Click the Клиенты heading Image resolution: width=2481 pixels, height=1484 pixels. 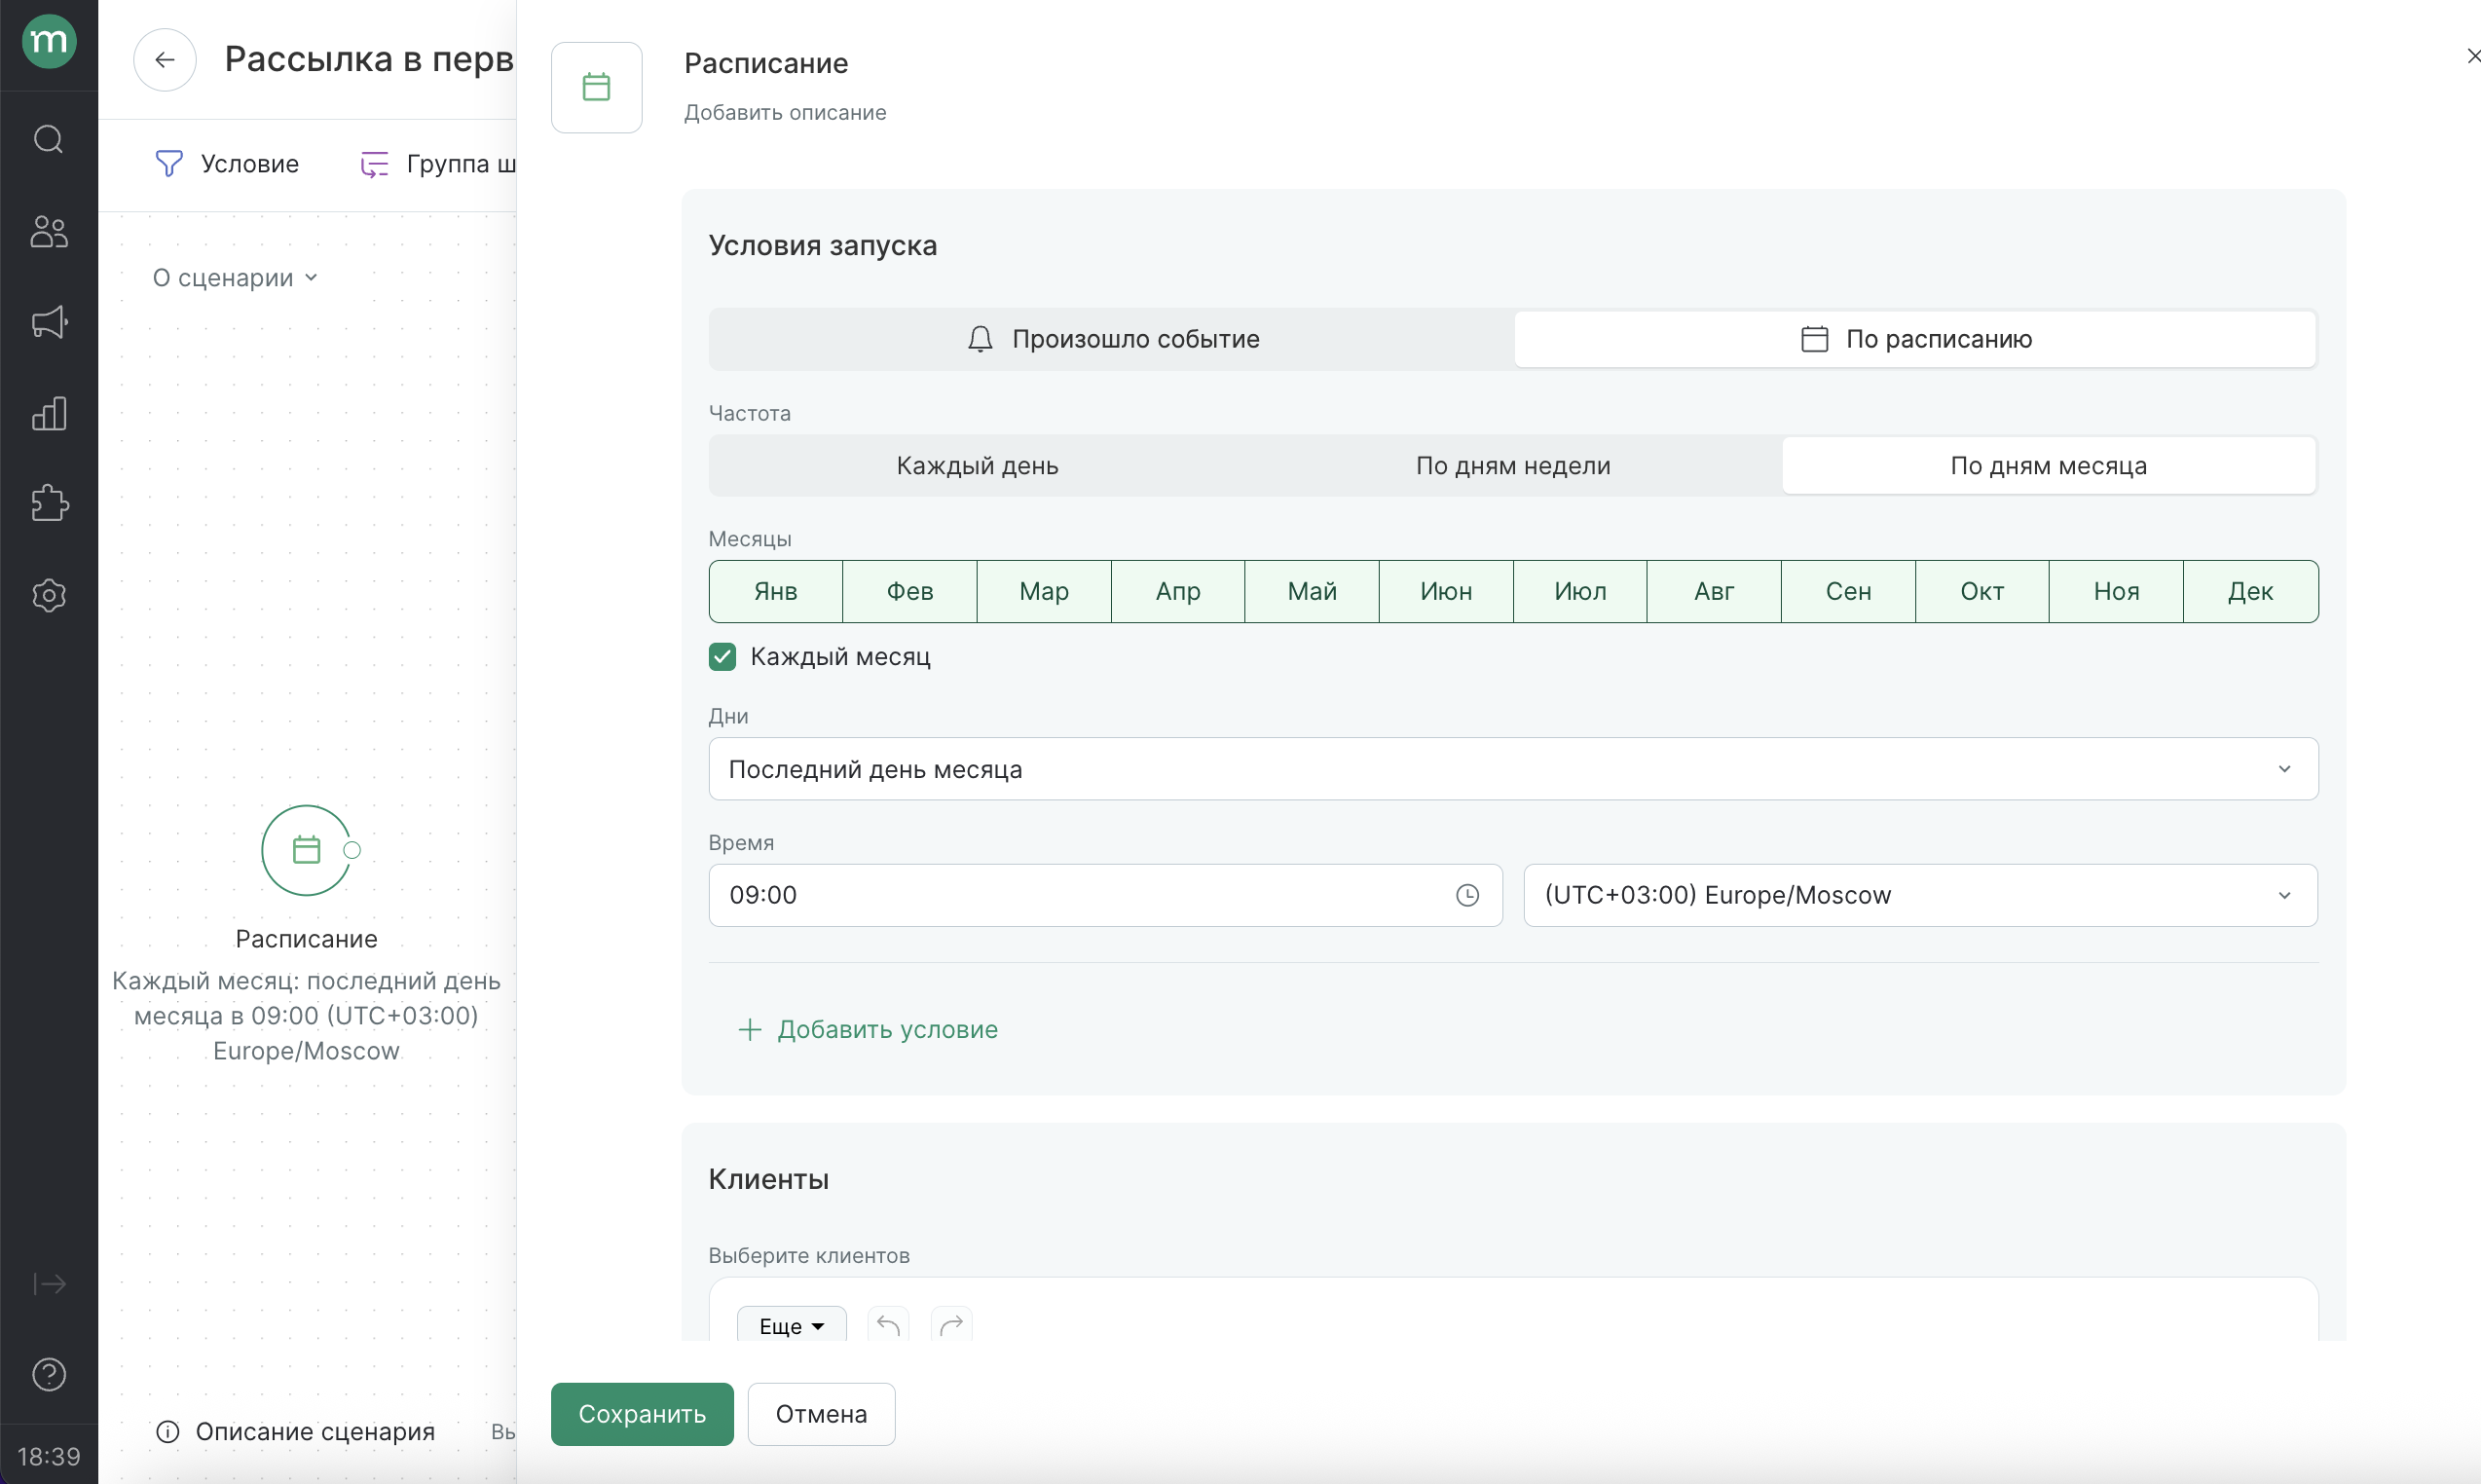tap(768, 1179)
